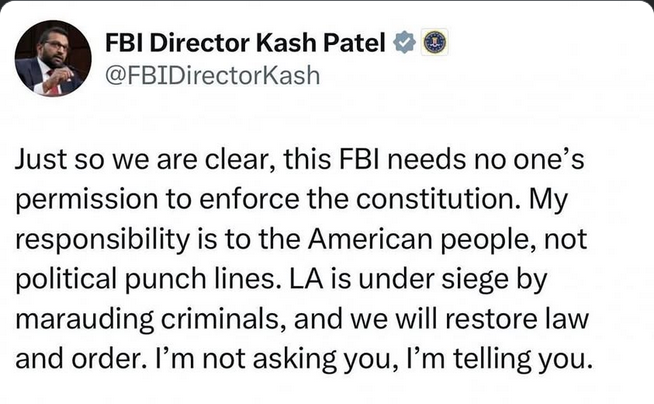Click the FBI seal affiliation badge

click(434, 43)
